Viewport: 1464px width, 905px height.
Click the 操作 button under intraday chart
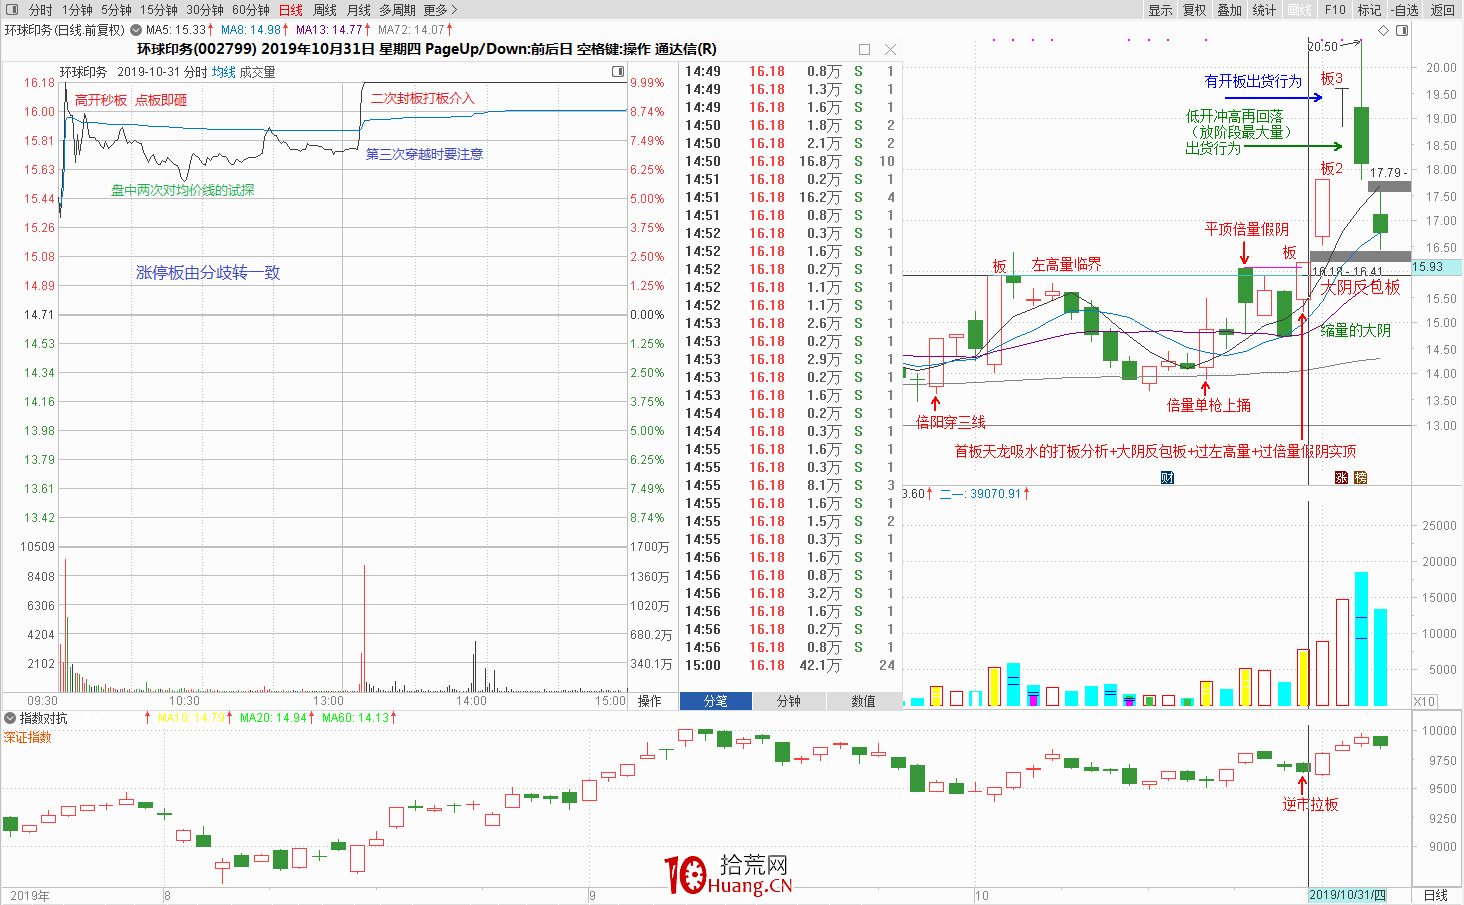click(x=650, y=701)
